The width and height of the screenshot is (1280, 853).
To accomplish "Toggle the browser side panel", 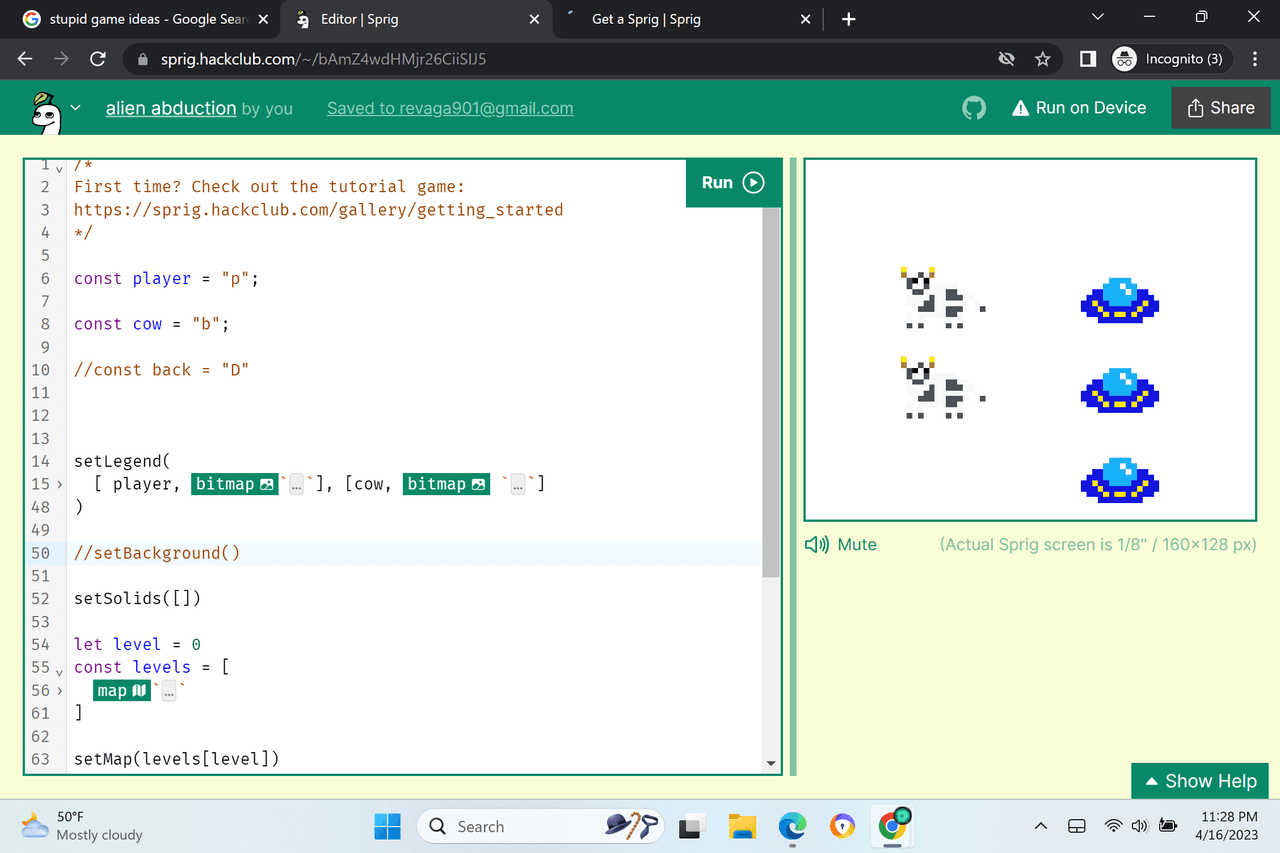I will click(x=1087, y=59).
